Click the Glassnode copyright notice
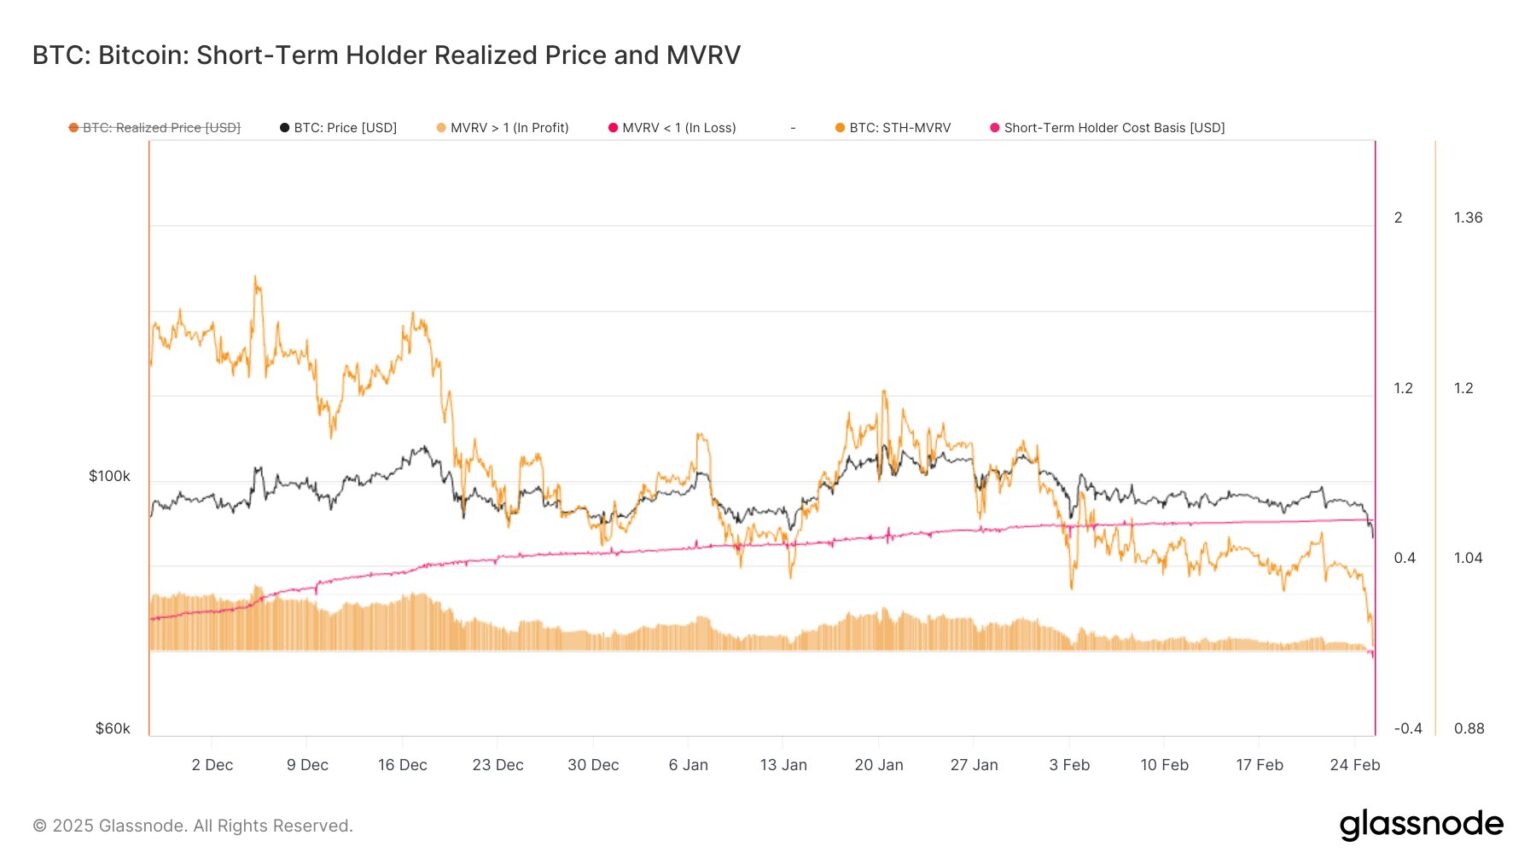This screenshot has width=1536, height=864. click(193, 826)
